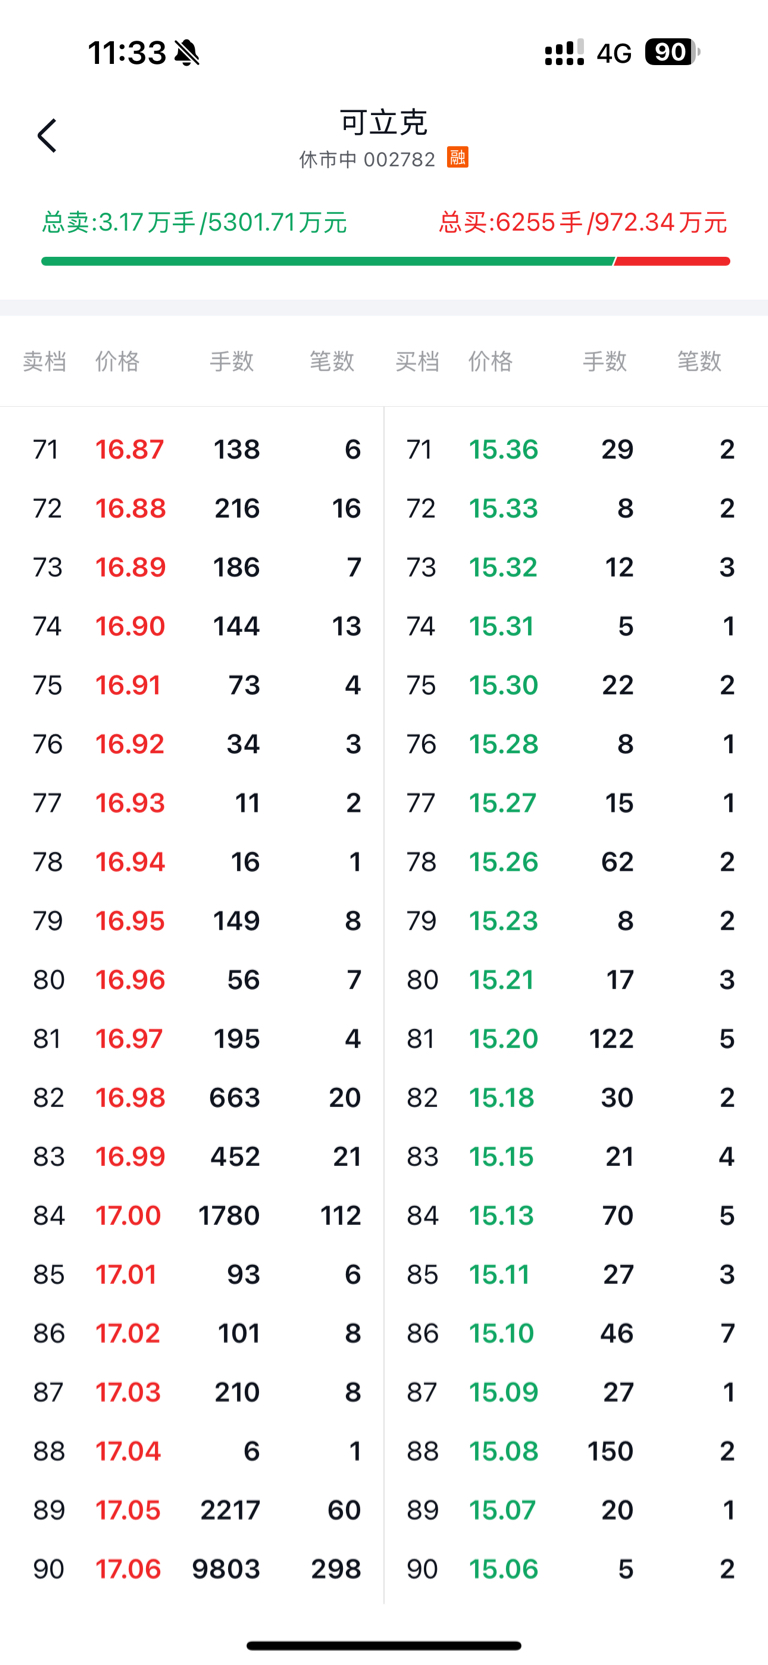
Task: Tap the 手数 header in buy column
Action: (x=604, y=361)
